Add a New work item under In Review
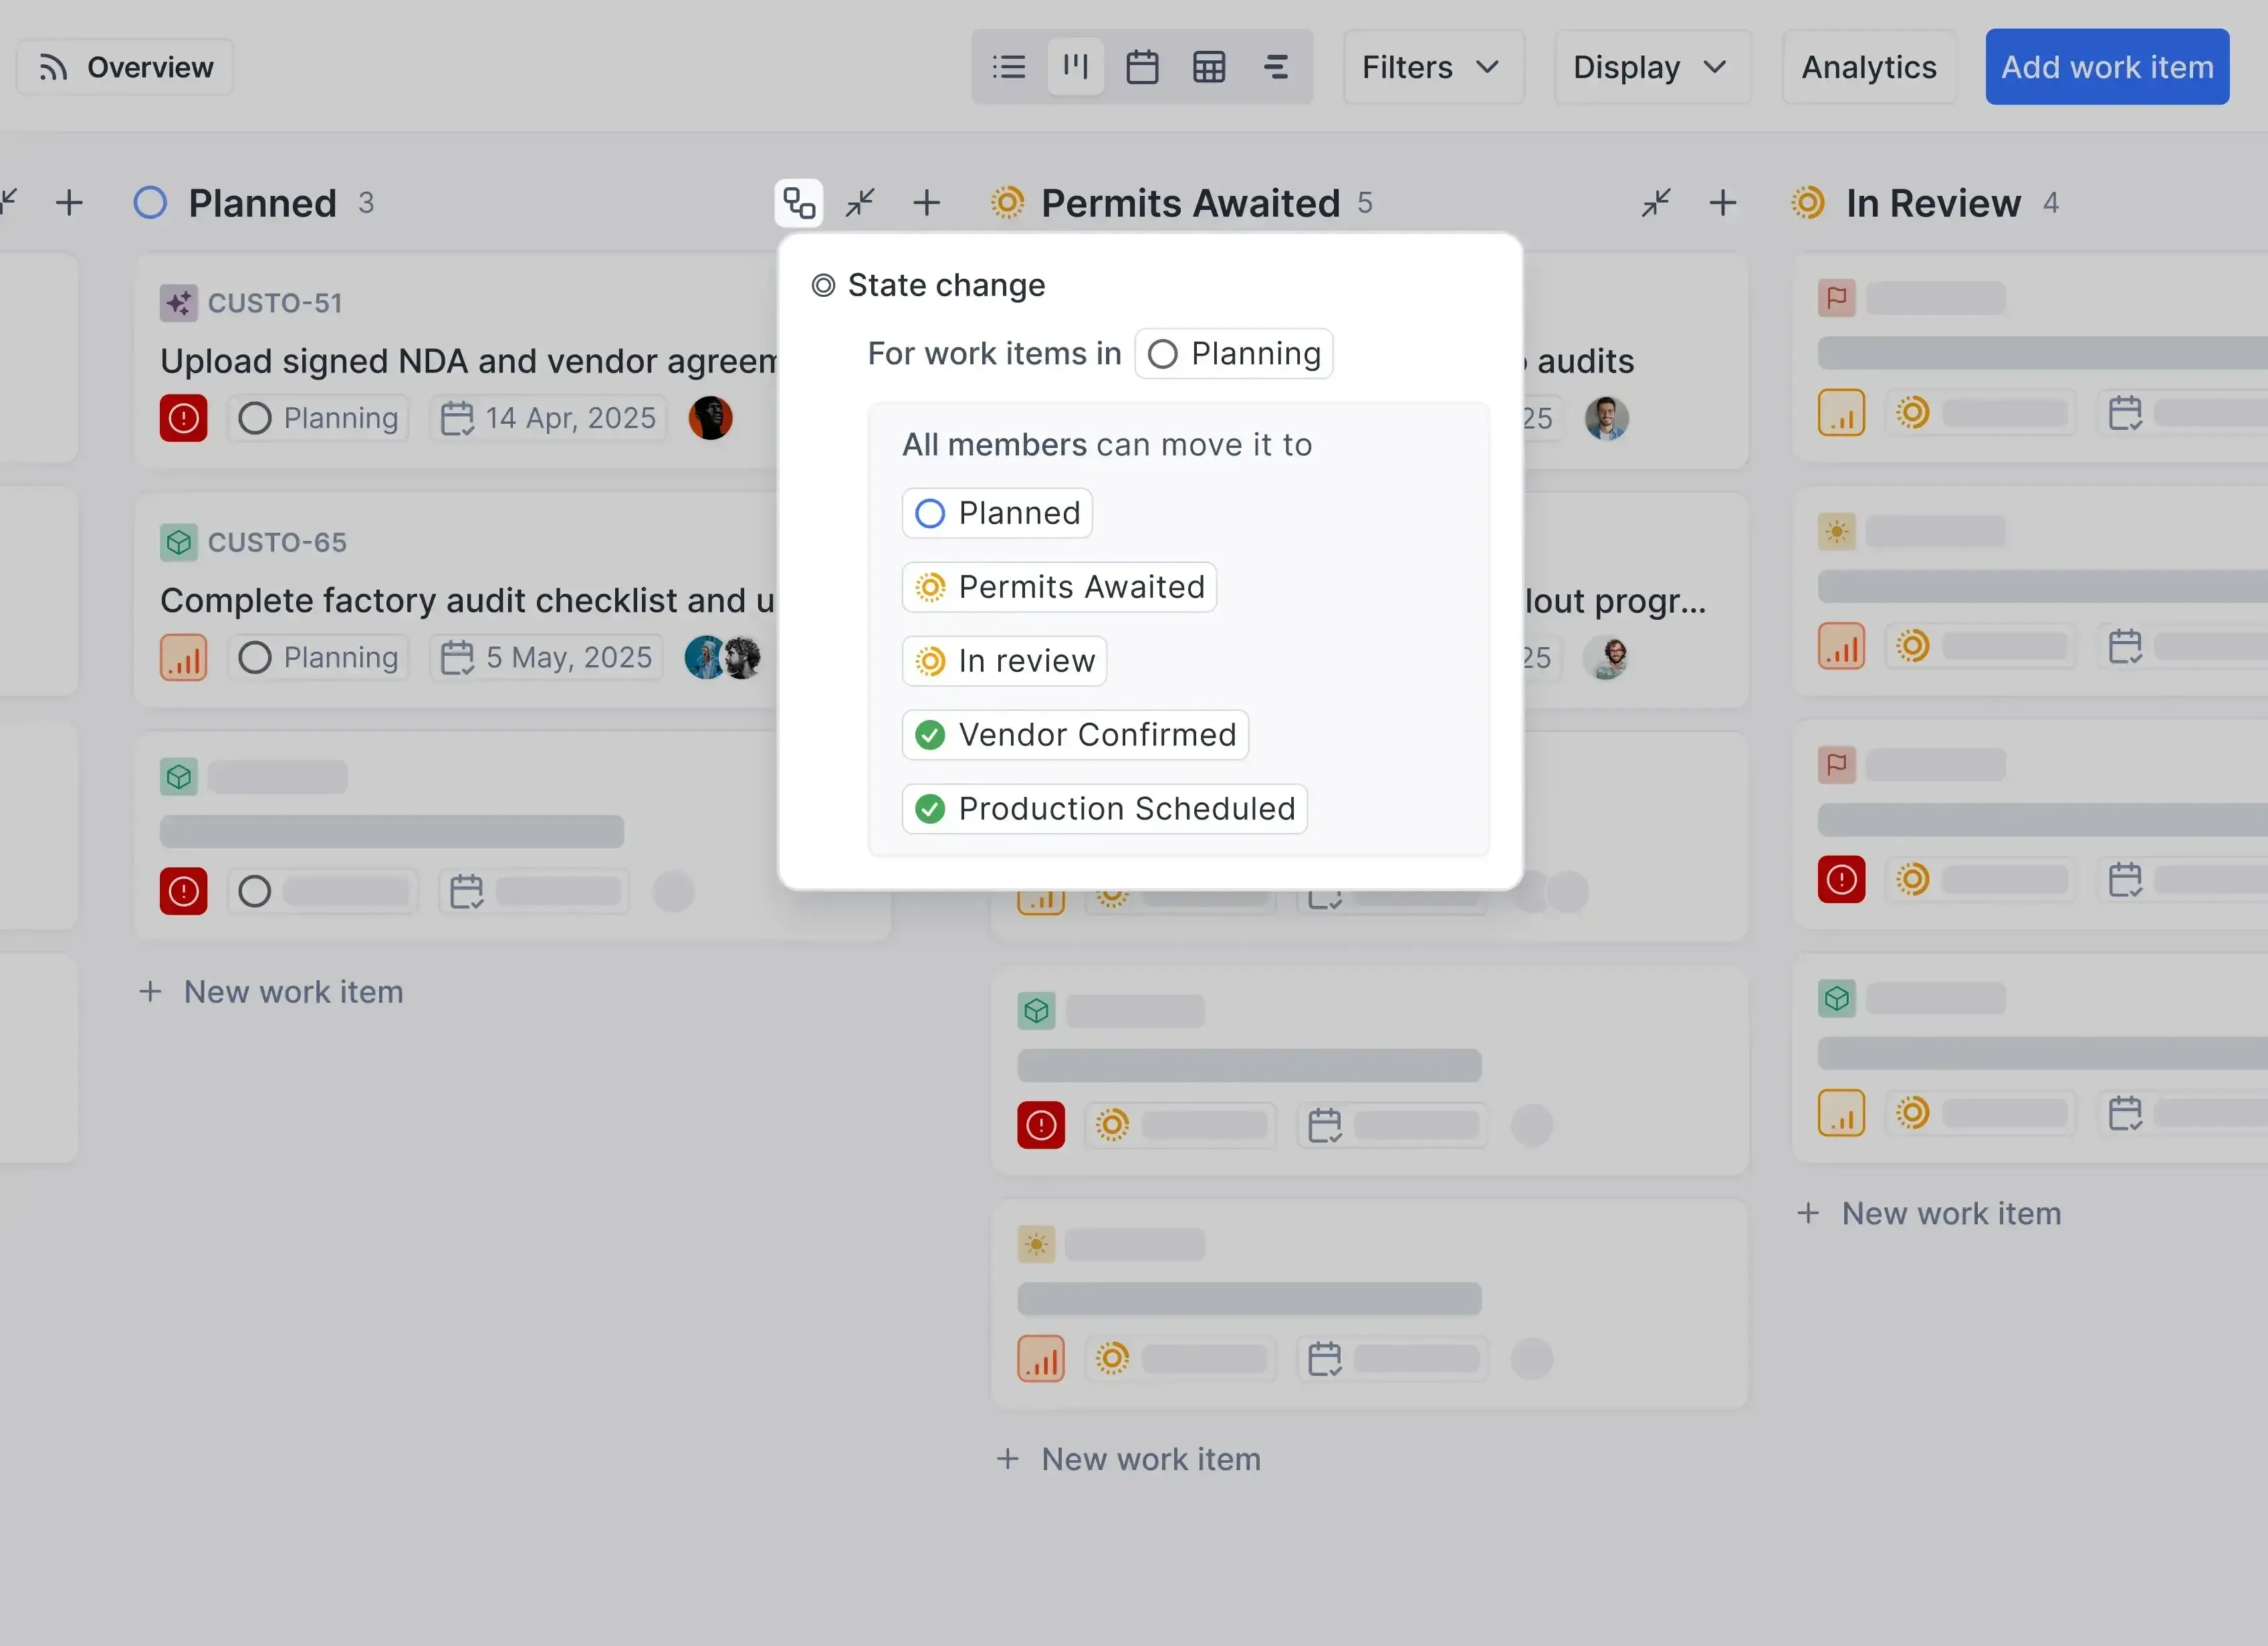Viewport: 2268px width, 1646px height. coord(1929,1213)
